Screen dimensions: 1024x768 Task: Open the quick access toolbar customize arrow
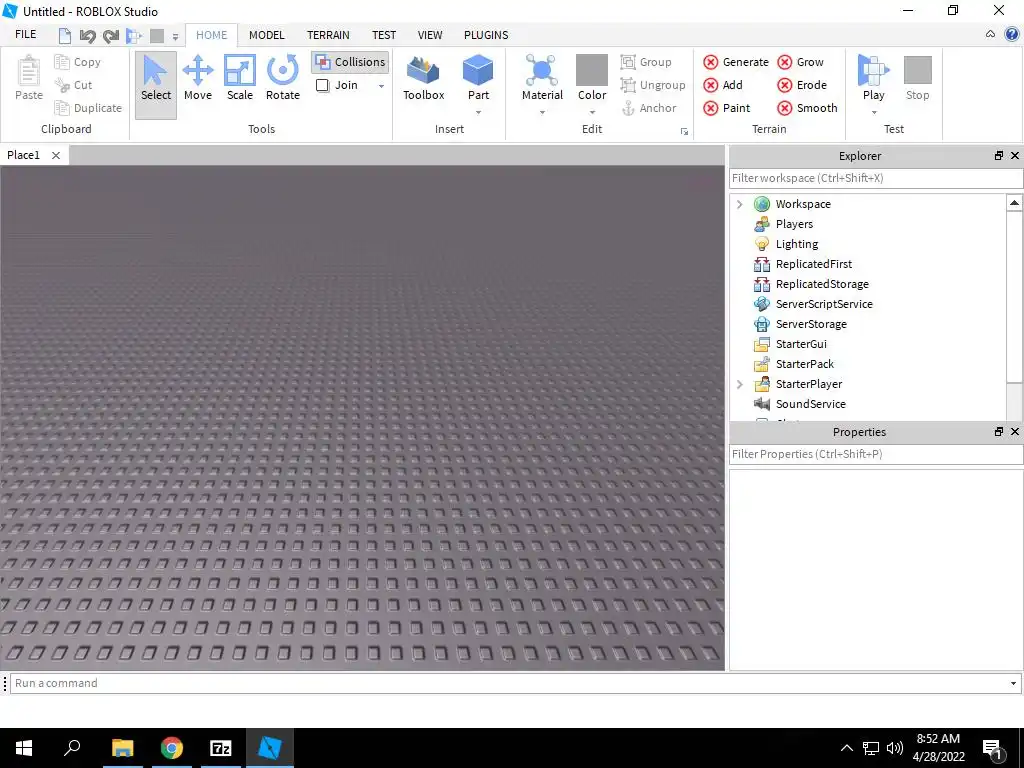tap(175, 37)
